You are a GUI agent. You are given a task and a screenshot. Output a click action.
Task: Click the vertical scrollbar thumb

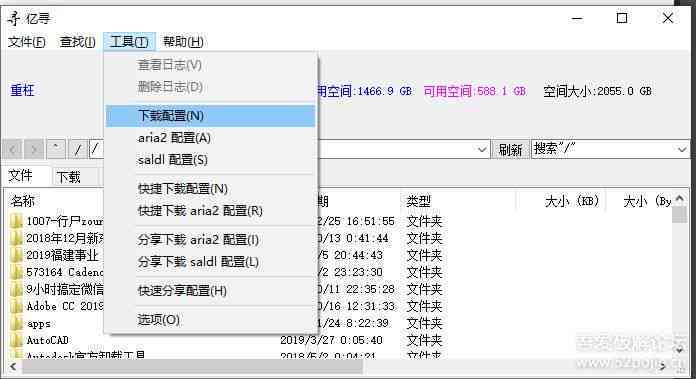click(679, 214)
